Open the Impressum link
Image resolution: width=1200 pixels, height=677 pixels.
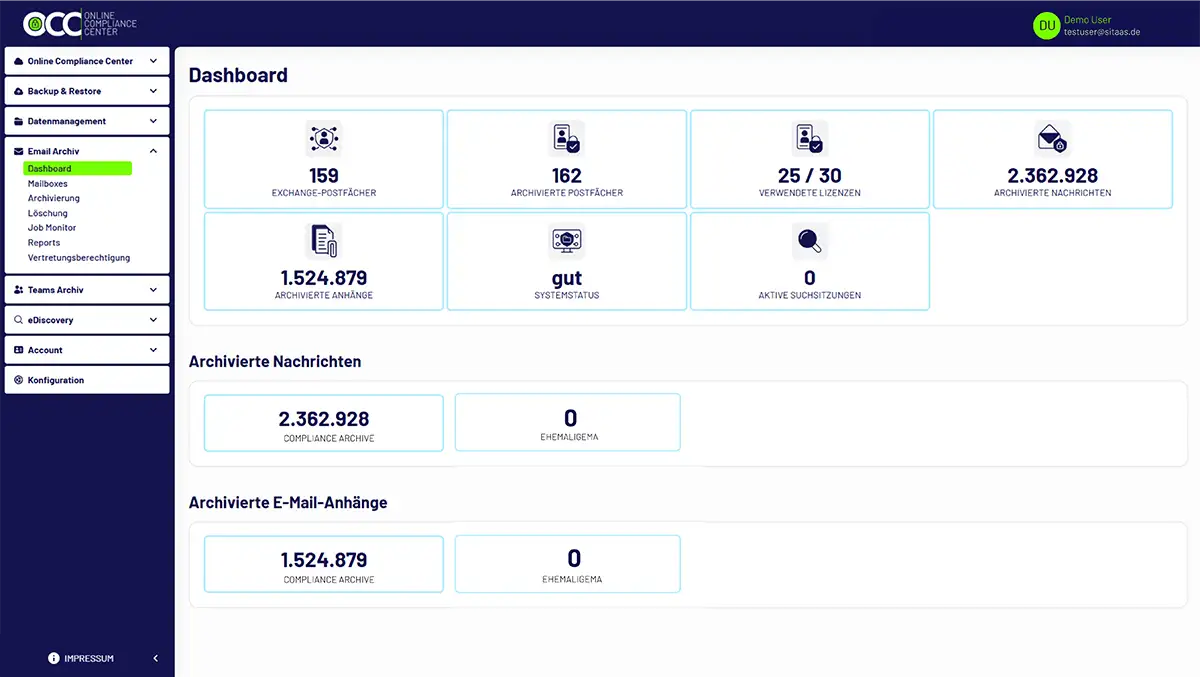(x=88, y=658)
